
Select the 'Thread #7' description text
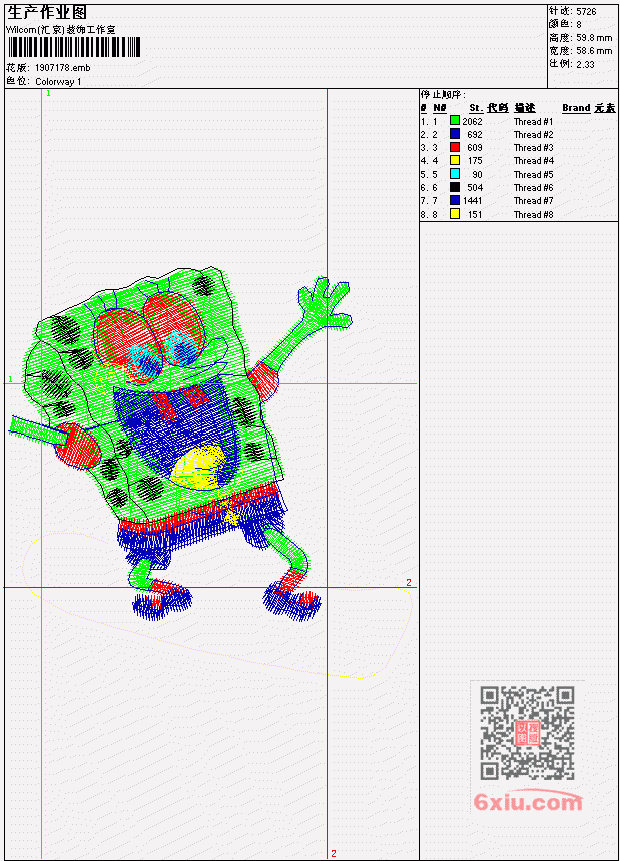(x=533, y=201)
